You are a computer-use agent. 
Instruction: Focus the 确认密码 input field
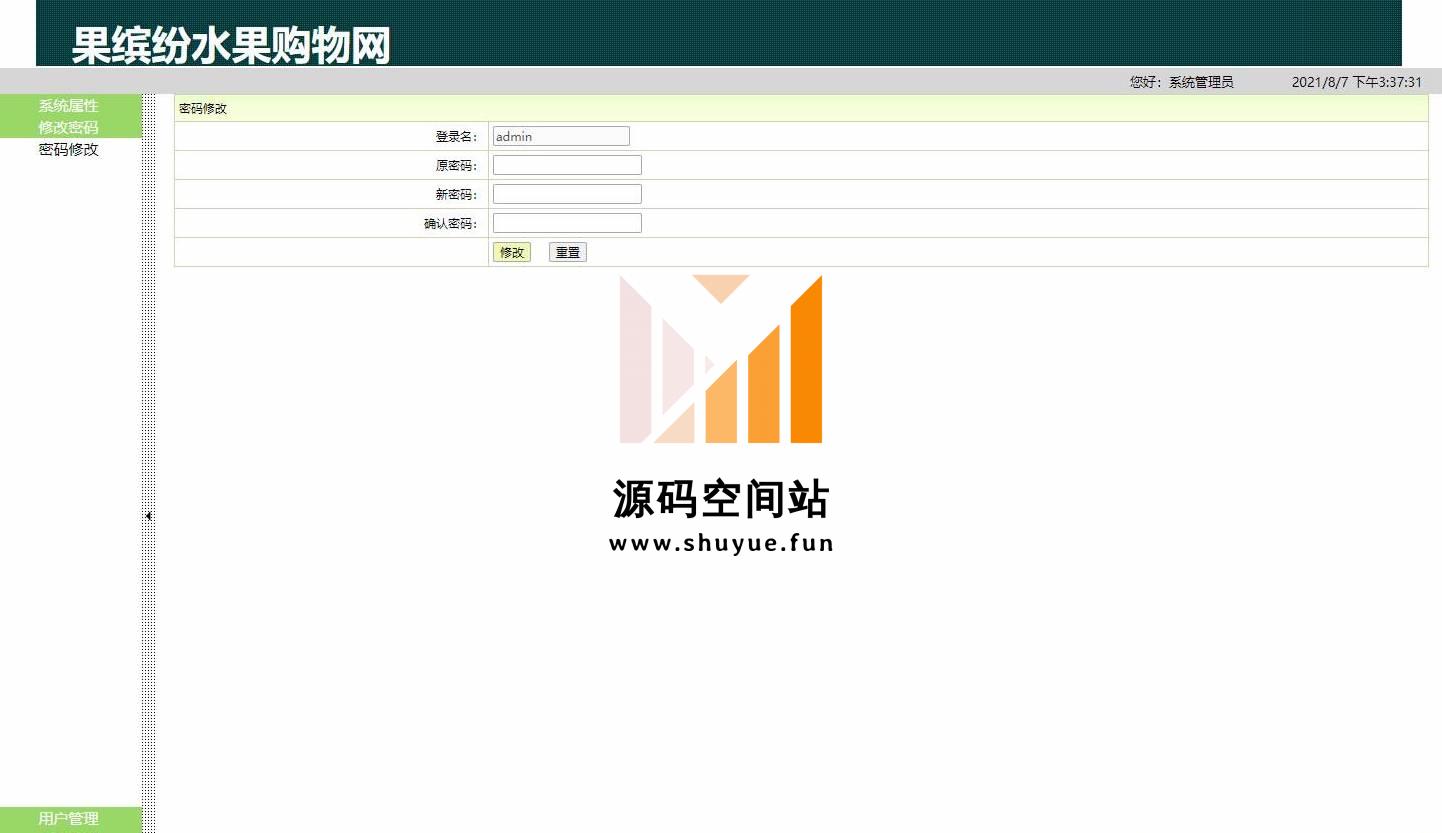tap(567, 223)
